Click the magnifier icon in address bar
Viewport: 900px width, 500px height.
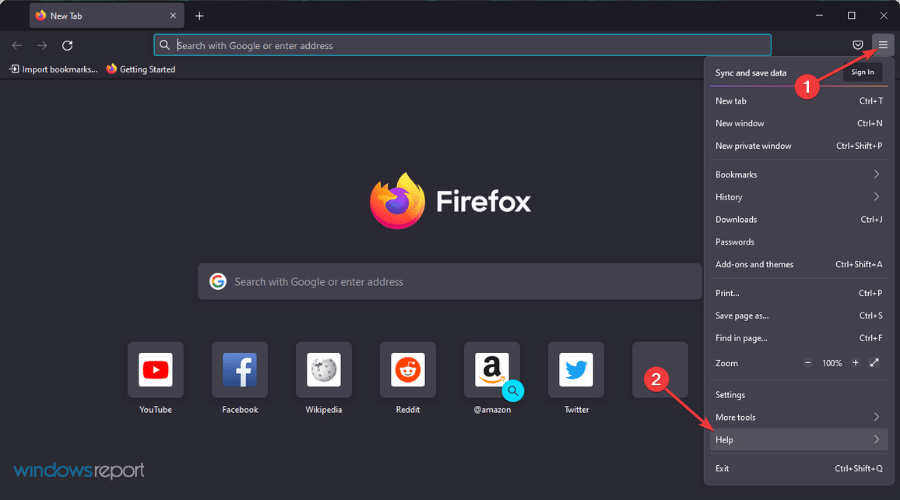point(165,45)
